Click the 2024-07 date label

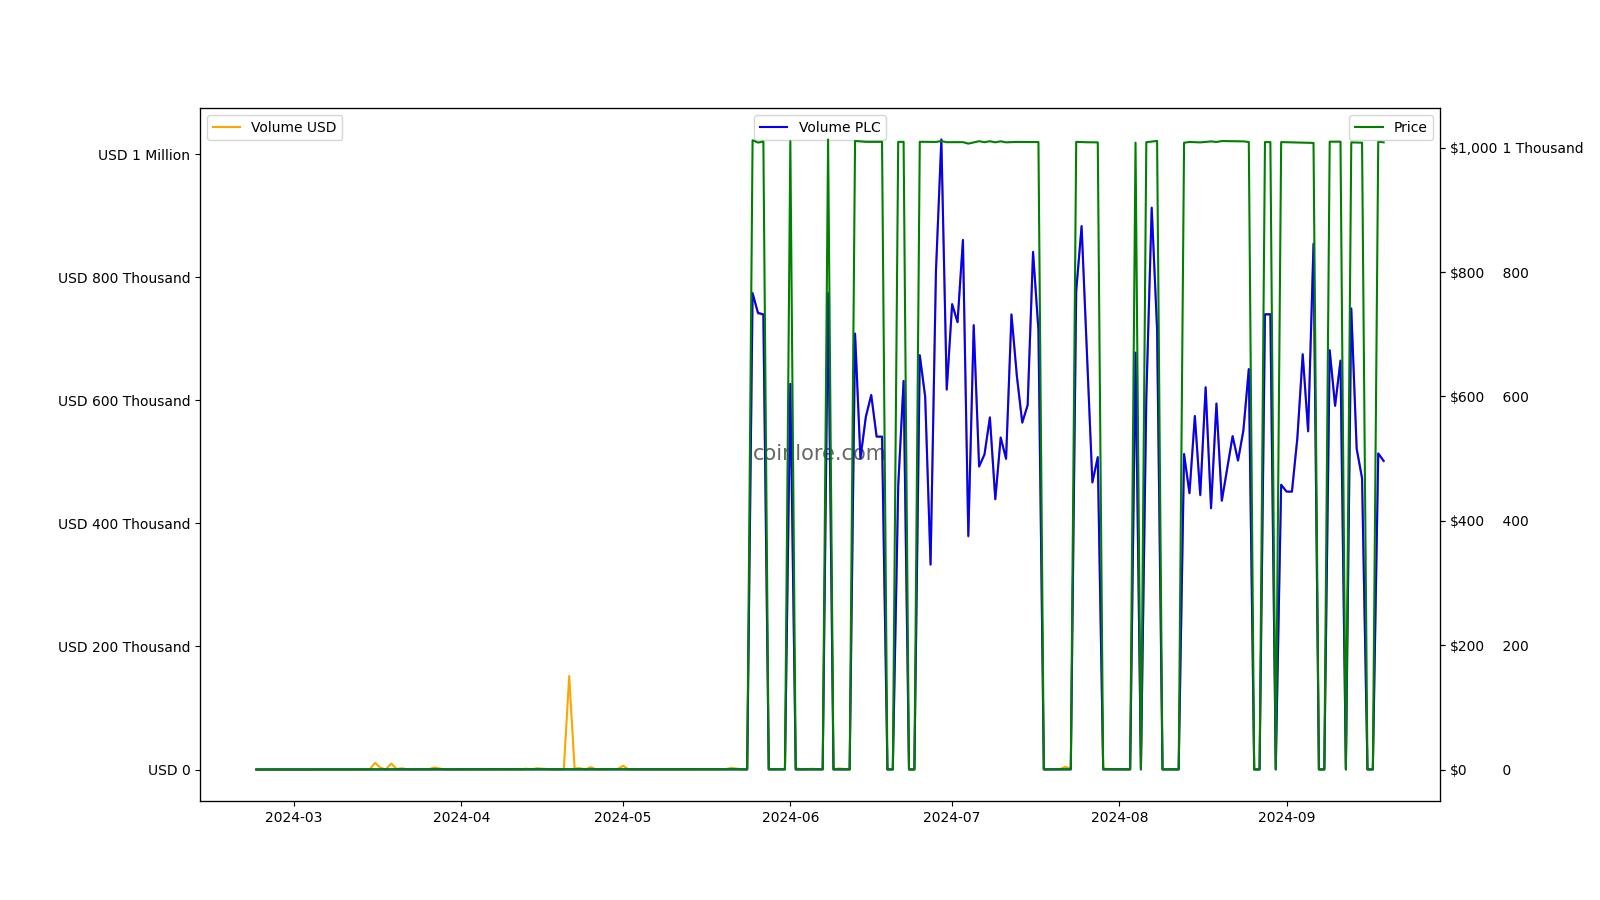click(x=952, y=817)
